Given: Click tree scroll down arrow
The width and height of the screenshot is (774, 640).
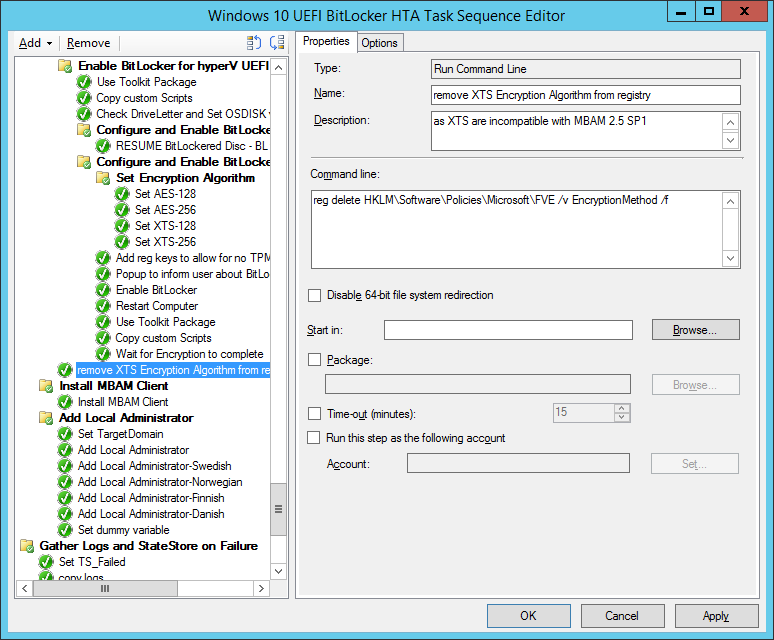Looking at the screenshot, I should (278, 571).
